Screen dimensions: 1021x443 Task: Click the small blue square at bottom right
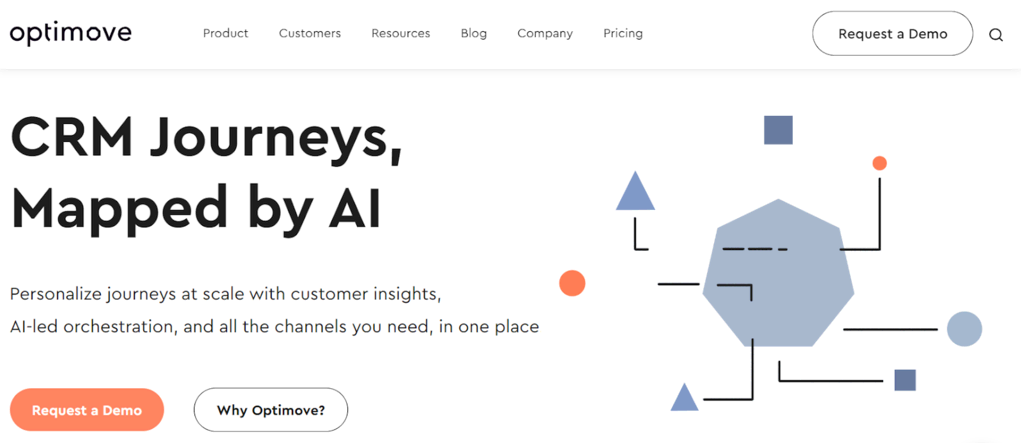tap(905, 380)
